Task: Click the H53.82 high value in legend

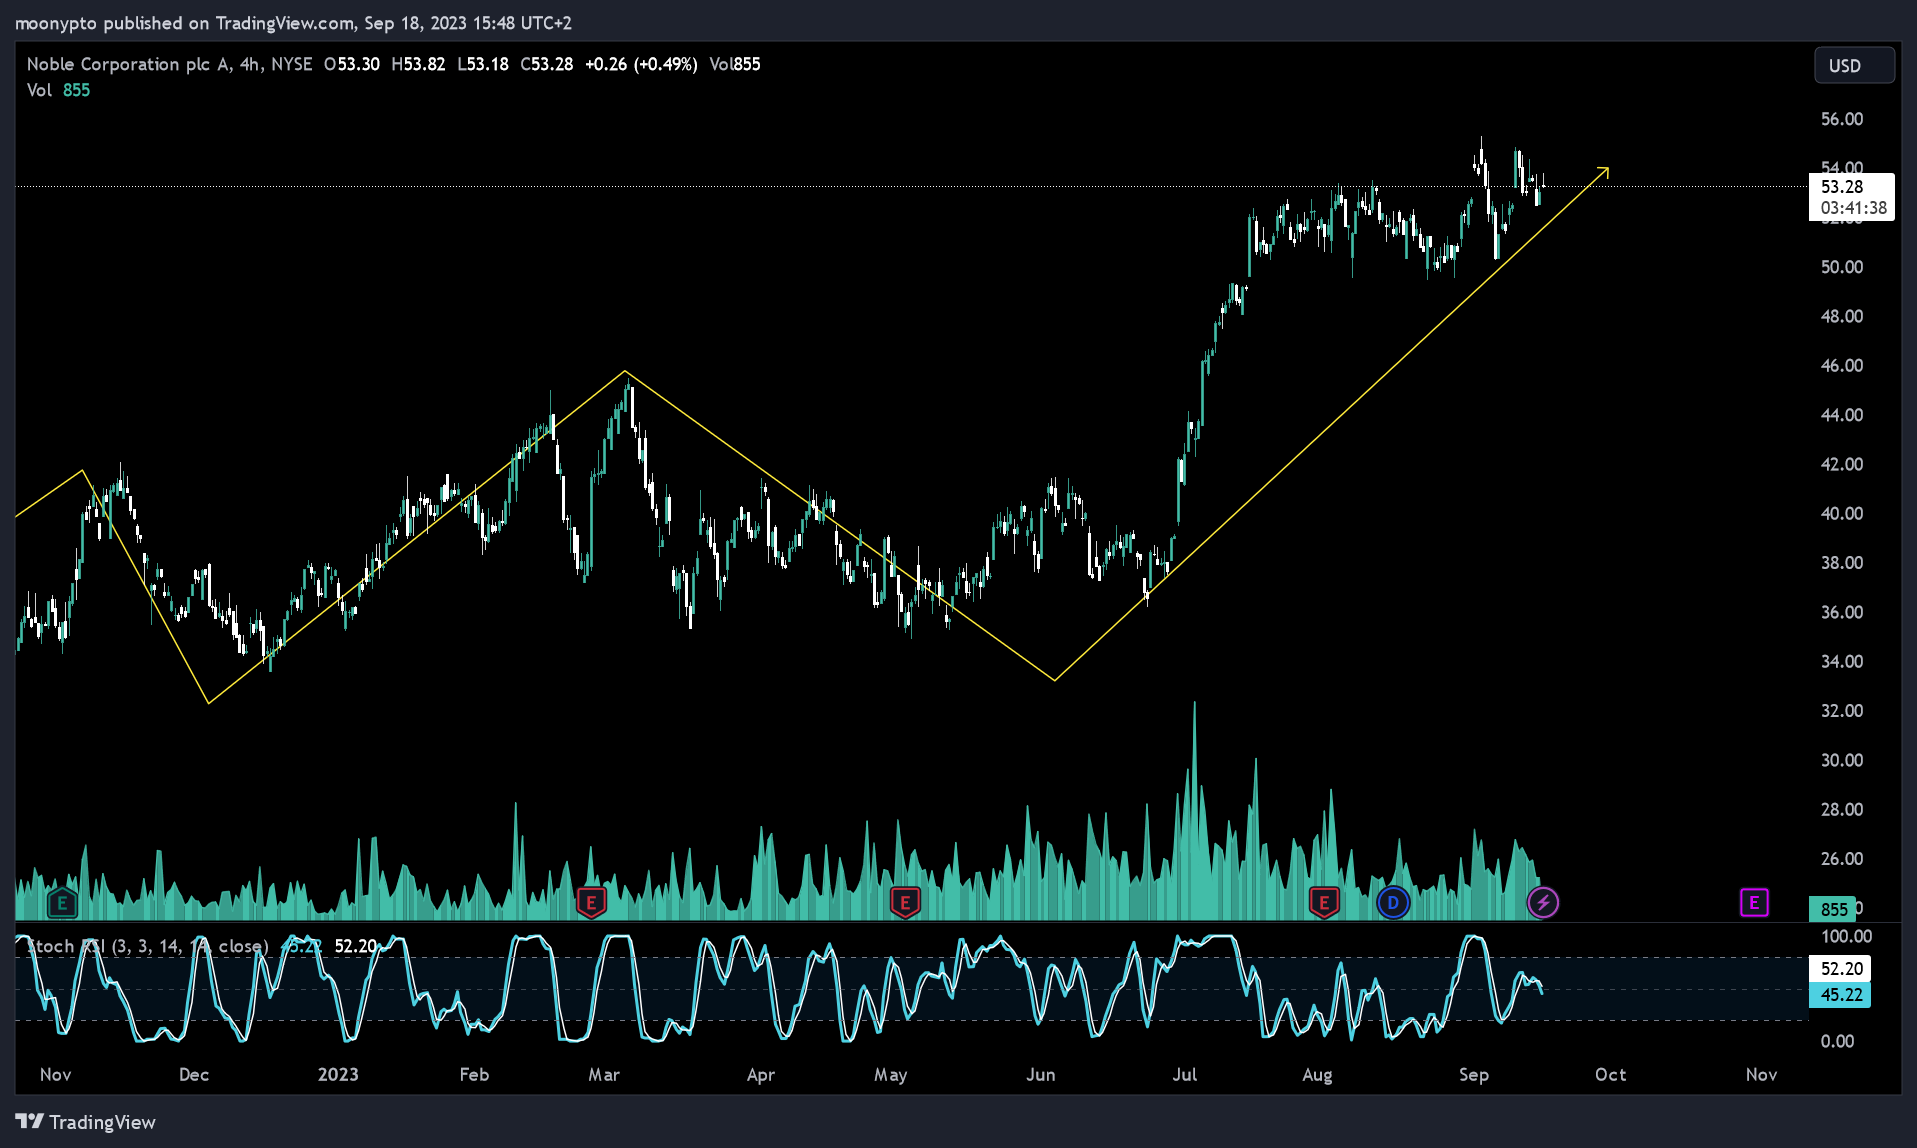Action: 418,64
